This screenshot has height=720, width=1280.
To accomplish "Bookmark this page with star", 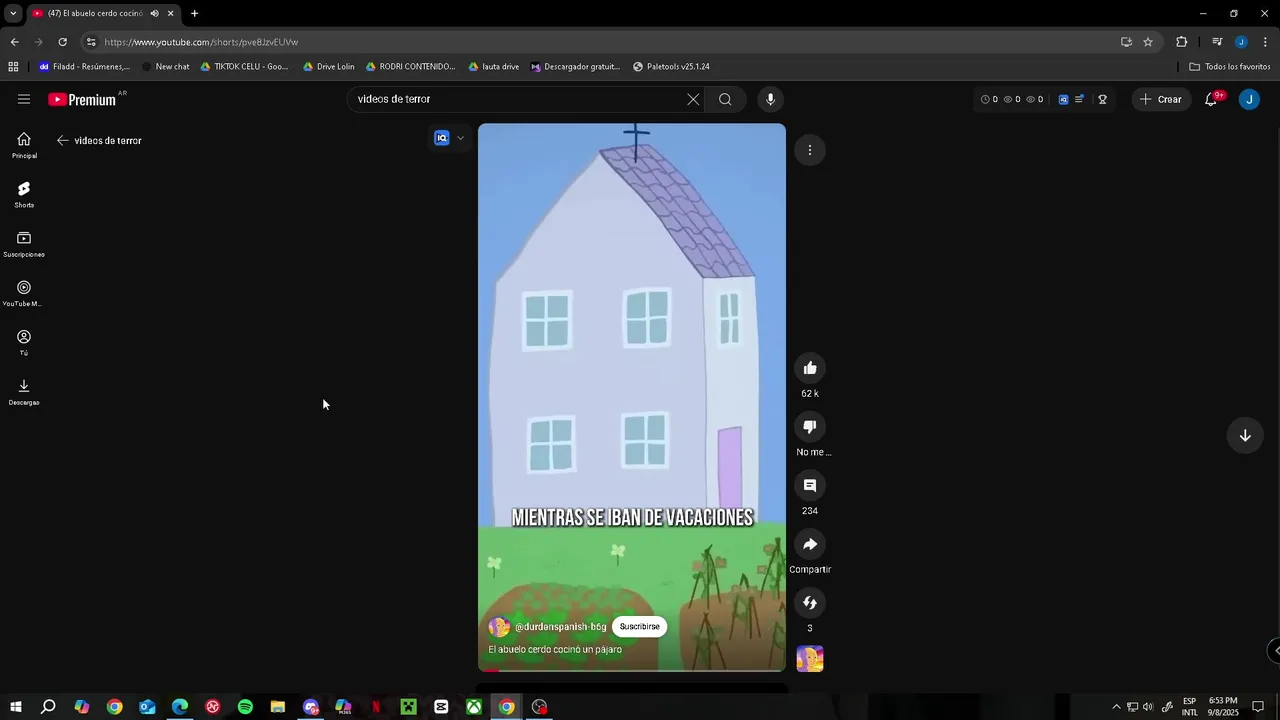I will pos(1148,42).
